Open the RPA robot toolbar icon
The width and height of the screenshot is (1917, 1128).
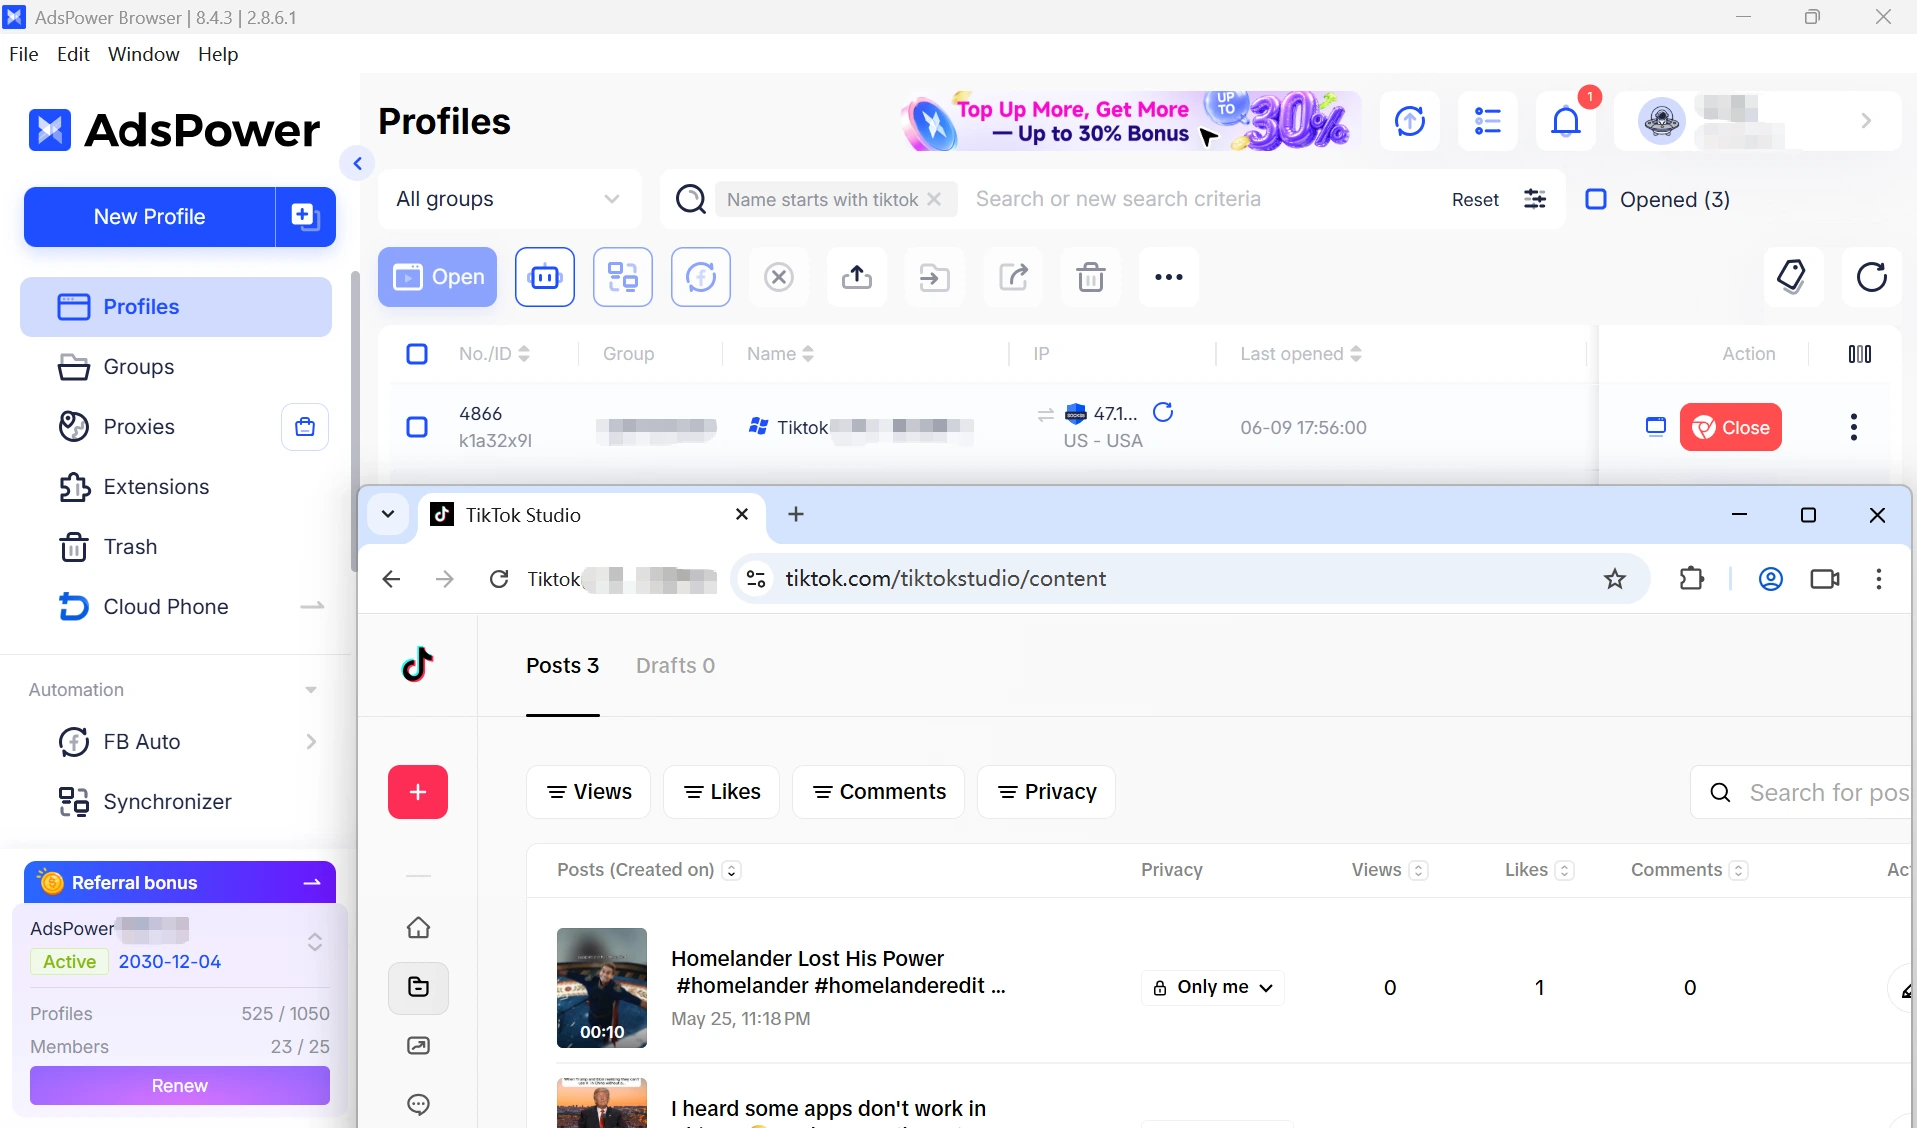545,277
